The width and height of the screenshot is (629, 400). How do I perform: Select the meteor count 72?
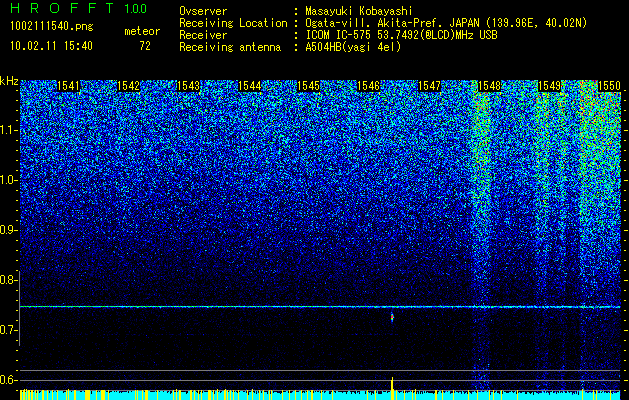tap(145, 46)
